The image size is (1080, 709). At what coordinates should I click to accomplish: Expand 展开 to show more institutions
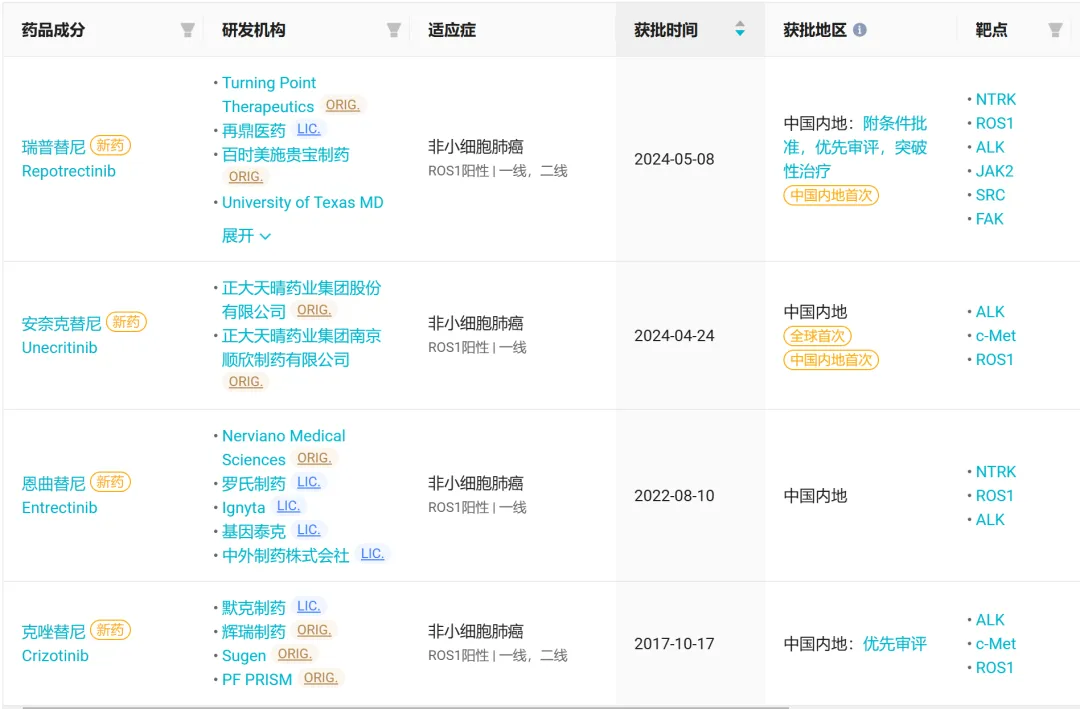[246, 236]
